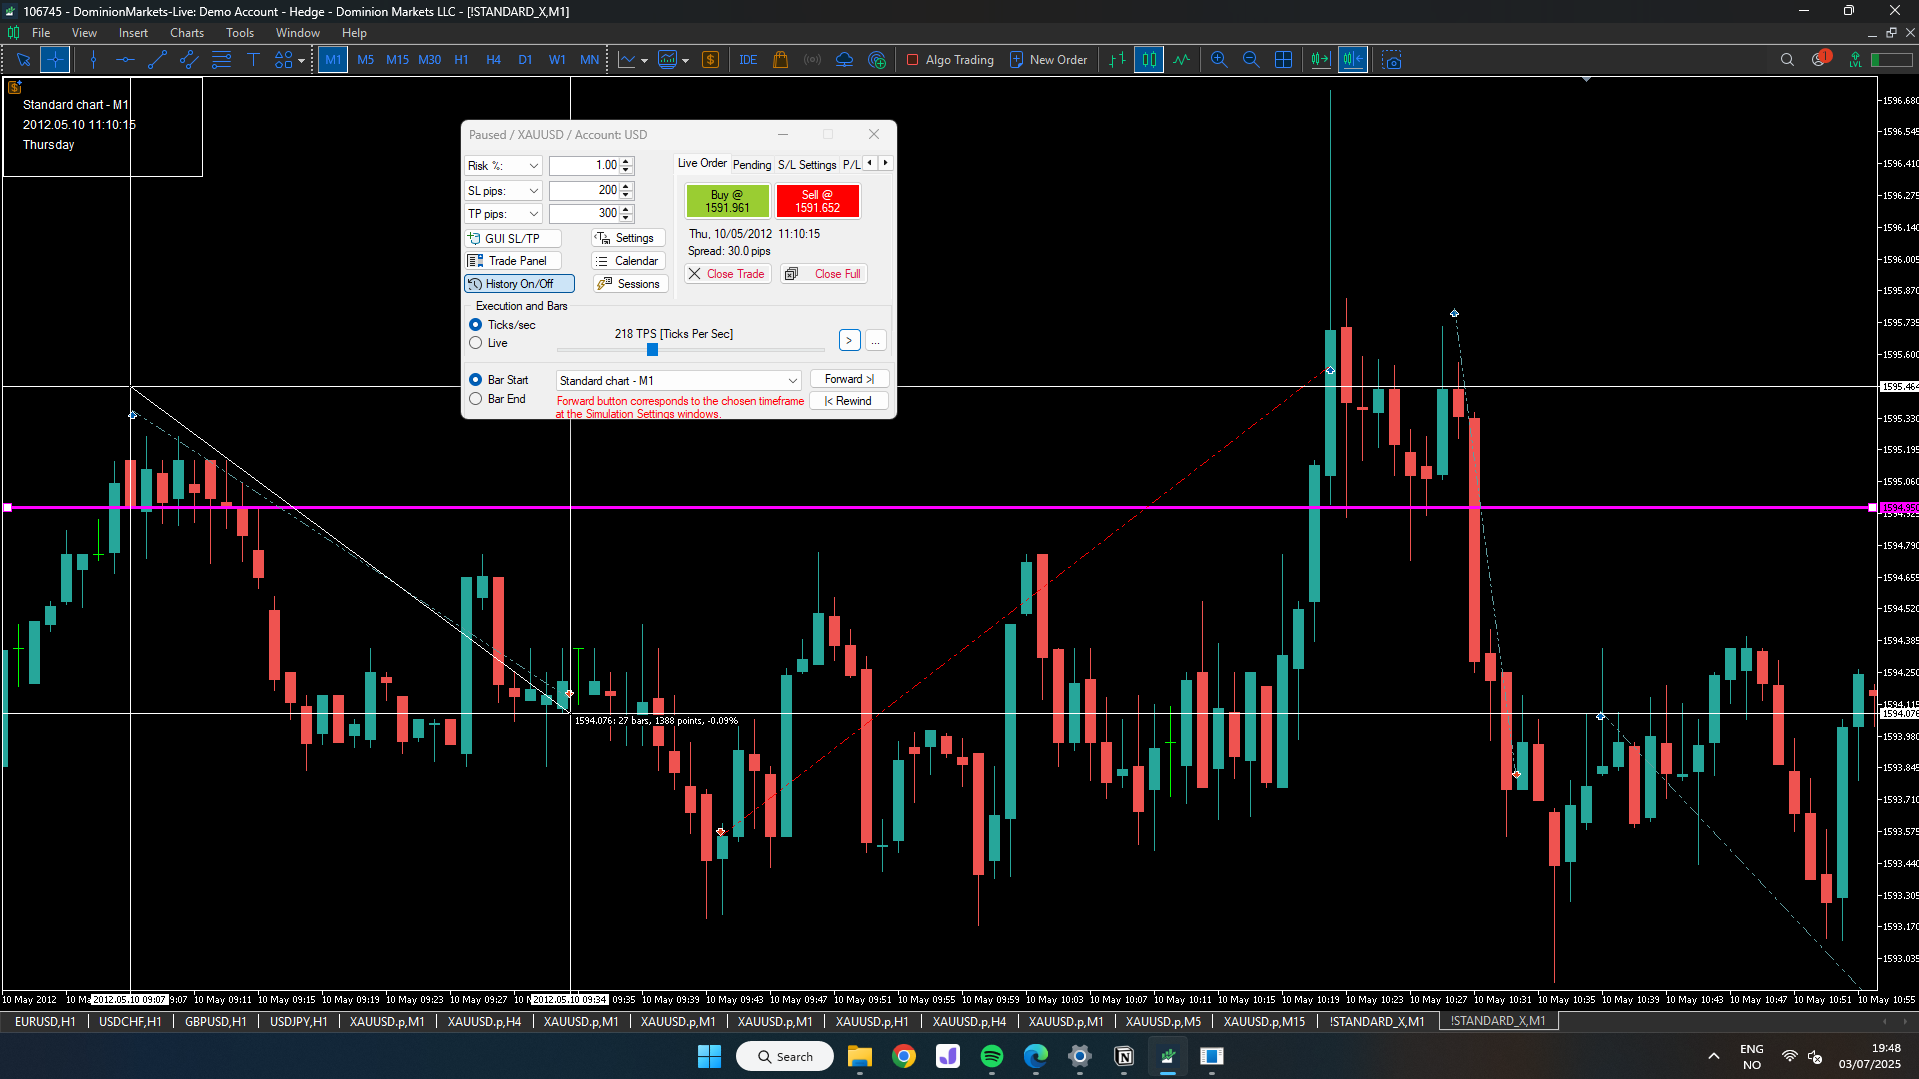1919x1079 pixels.
Task: Toggle chart auto scroll
Action: [1320, 60]
